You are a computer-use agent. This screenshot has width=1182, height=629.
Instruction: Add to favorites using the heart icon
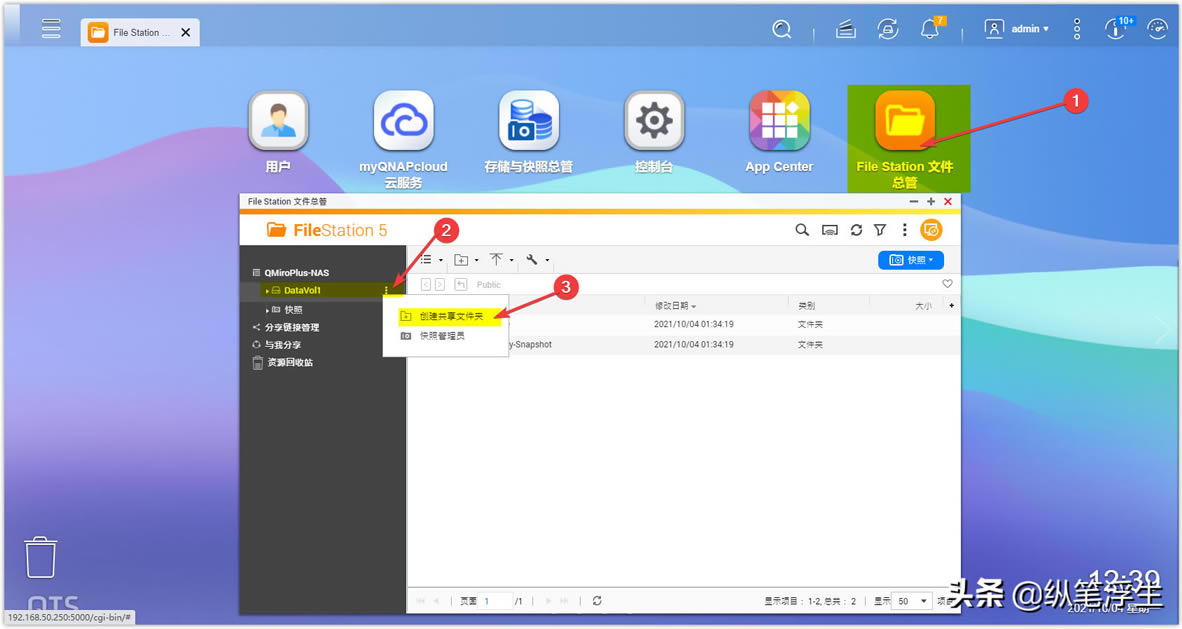pyautogui.click(x=948, y=284)
